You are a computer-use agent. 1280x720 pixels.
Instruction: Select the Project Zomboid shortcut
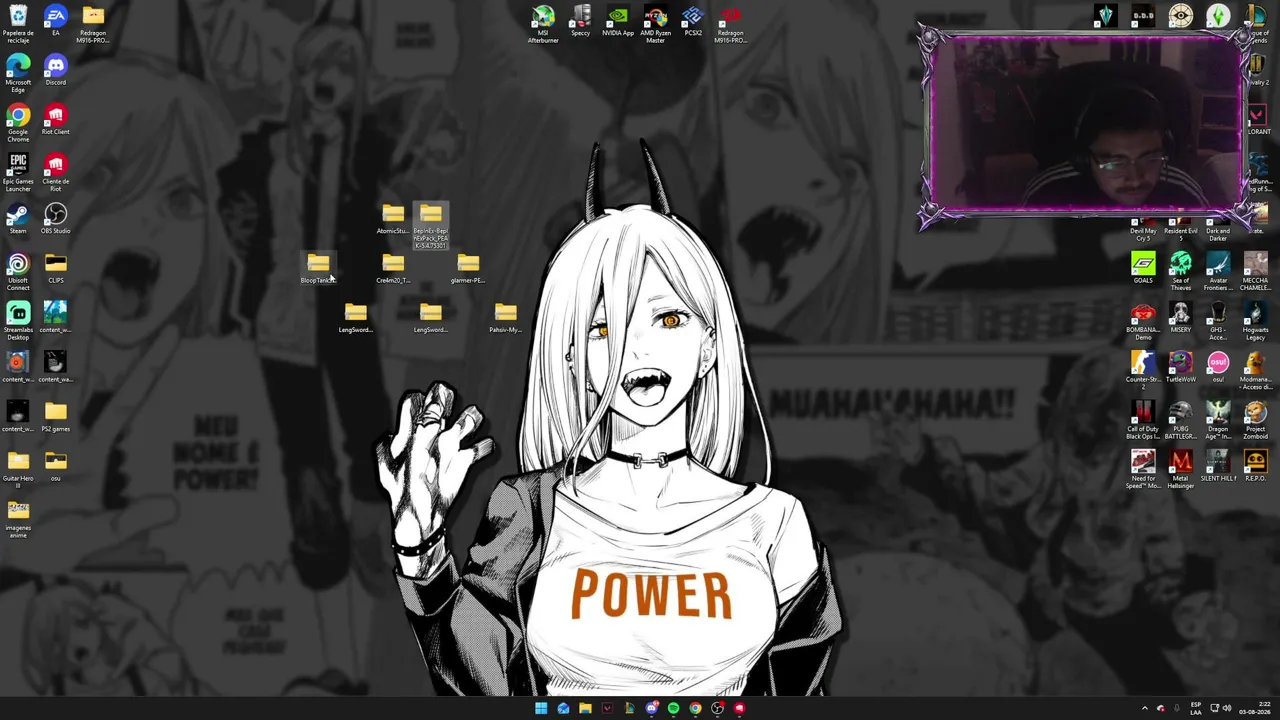click(x=1255, y=421)
